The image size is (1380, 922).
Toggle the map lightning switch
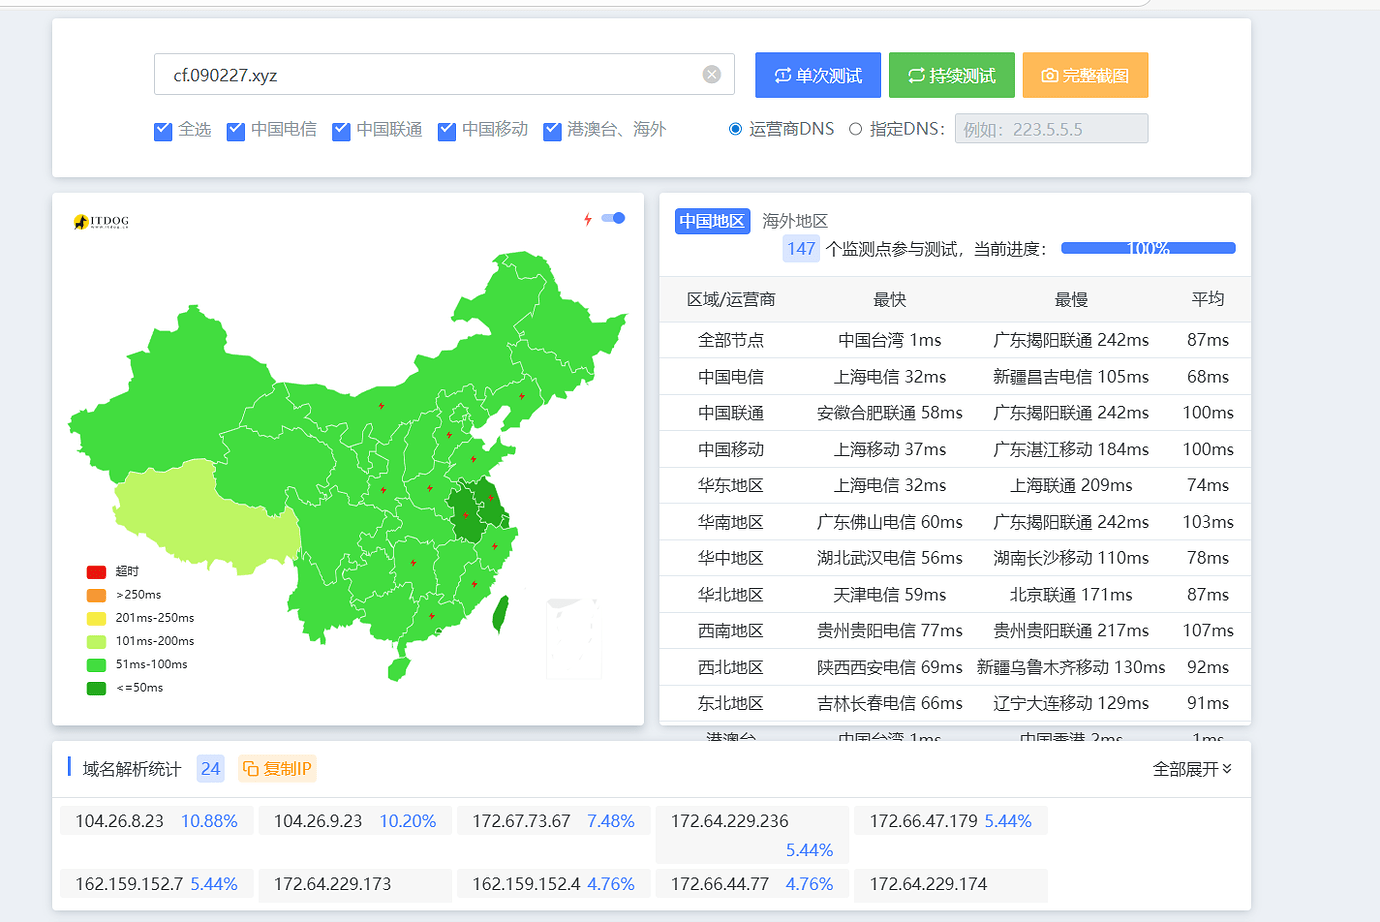tap(613, 218)
